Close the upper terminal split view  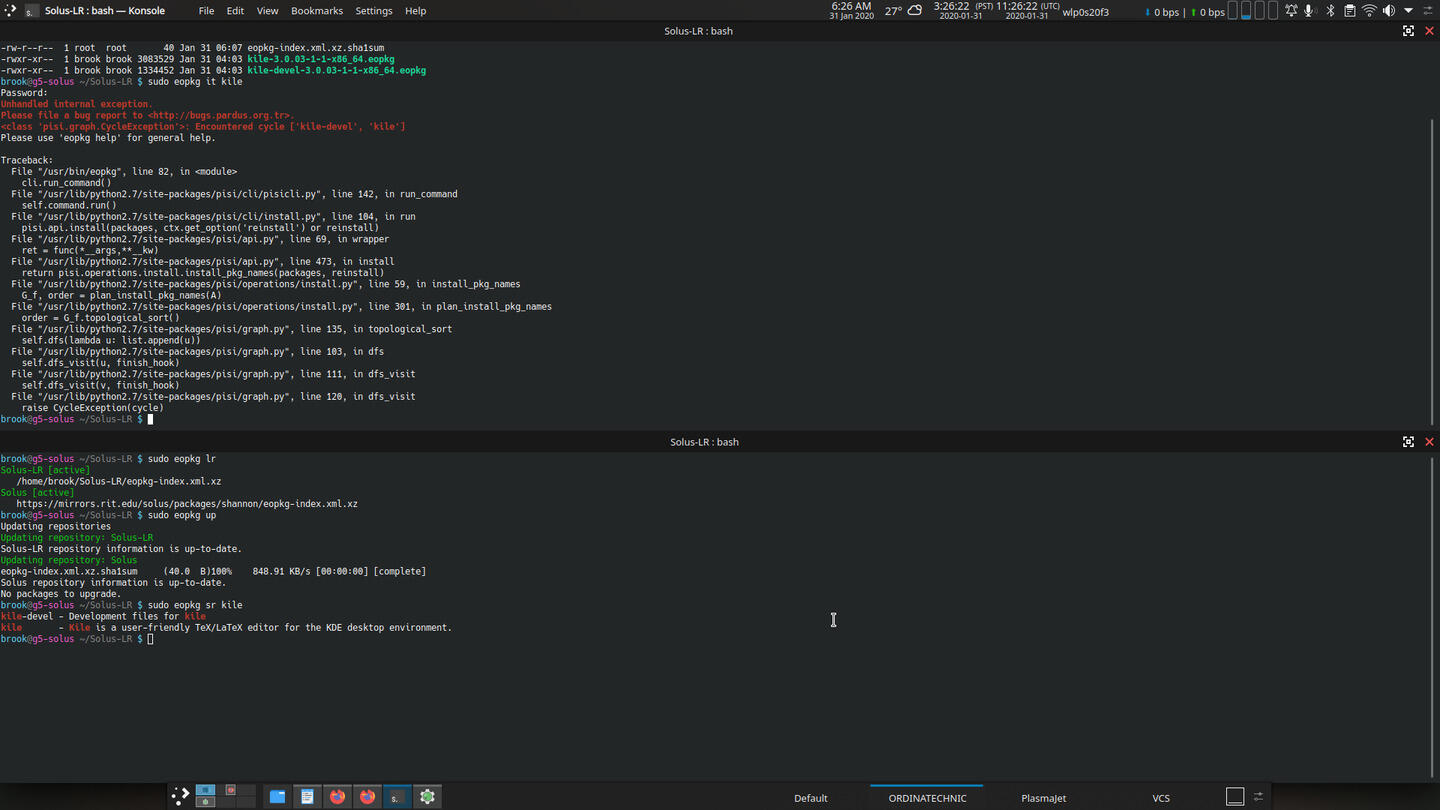1429,31
